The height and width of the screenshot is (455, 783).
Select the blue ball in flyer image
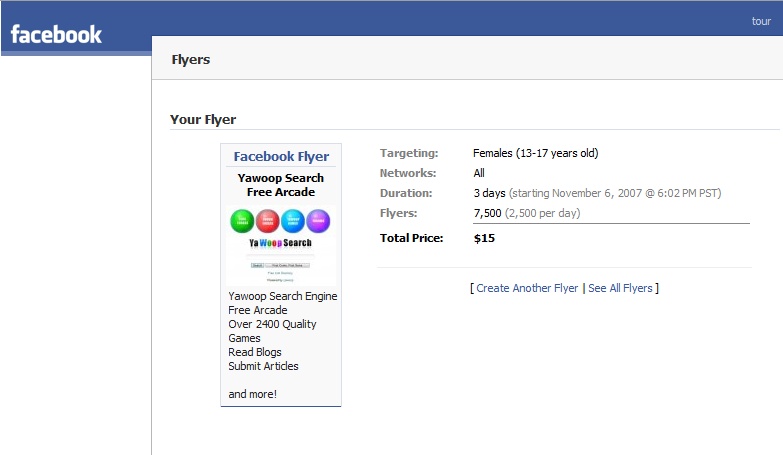pyautogui.click(x=293, y=221)
